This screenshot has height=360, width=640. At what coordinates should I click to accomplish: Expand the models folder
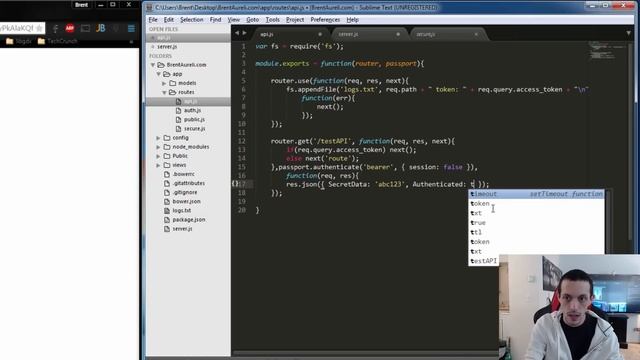[164, 83]
